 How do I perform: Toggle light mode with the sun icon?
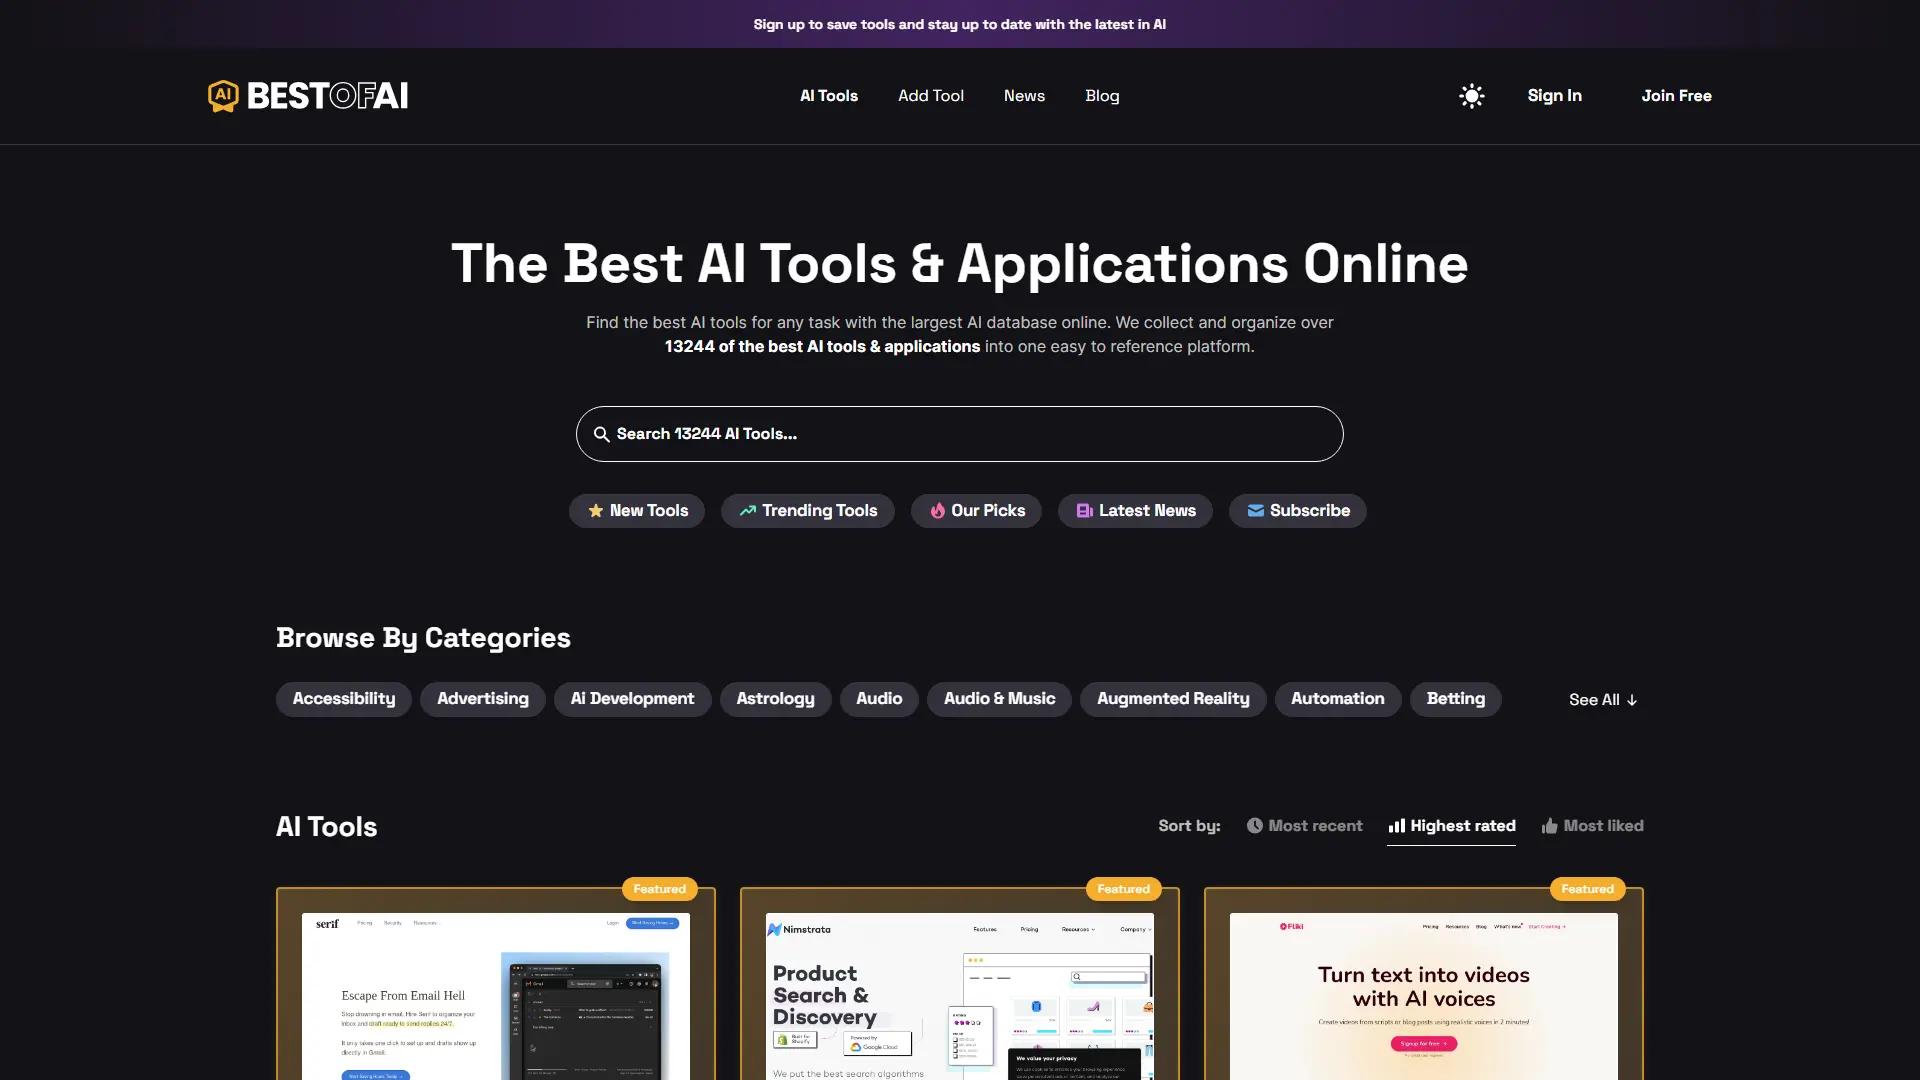pos(1471,96)
